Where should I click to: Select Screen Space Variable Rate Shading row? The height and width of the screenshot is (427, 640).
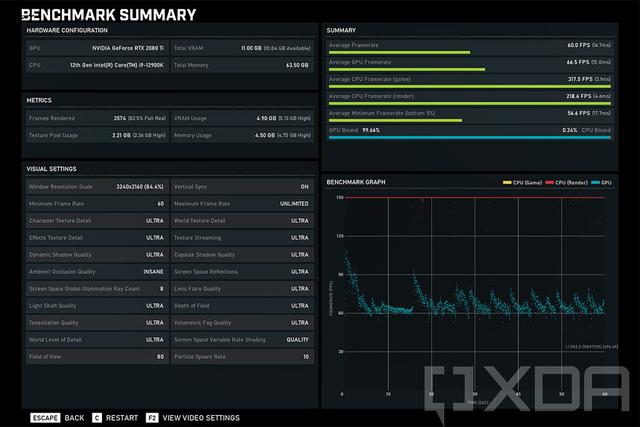click(x=242, y=340)
